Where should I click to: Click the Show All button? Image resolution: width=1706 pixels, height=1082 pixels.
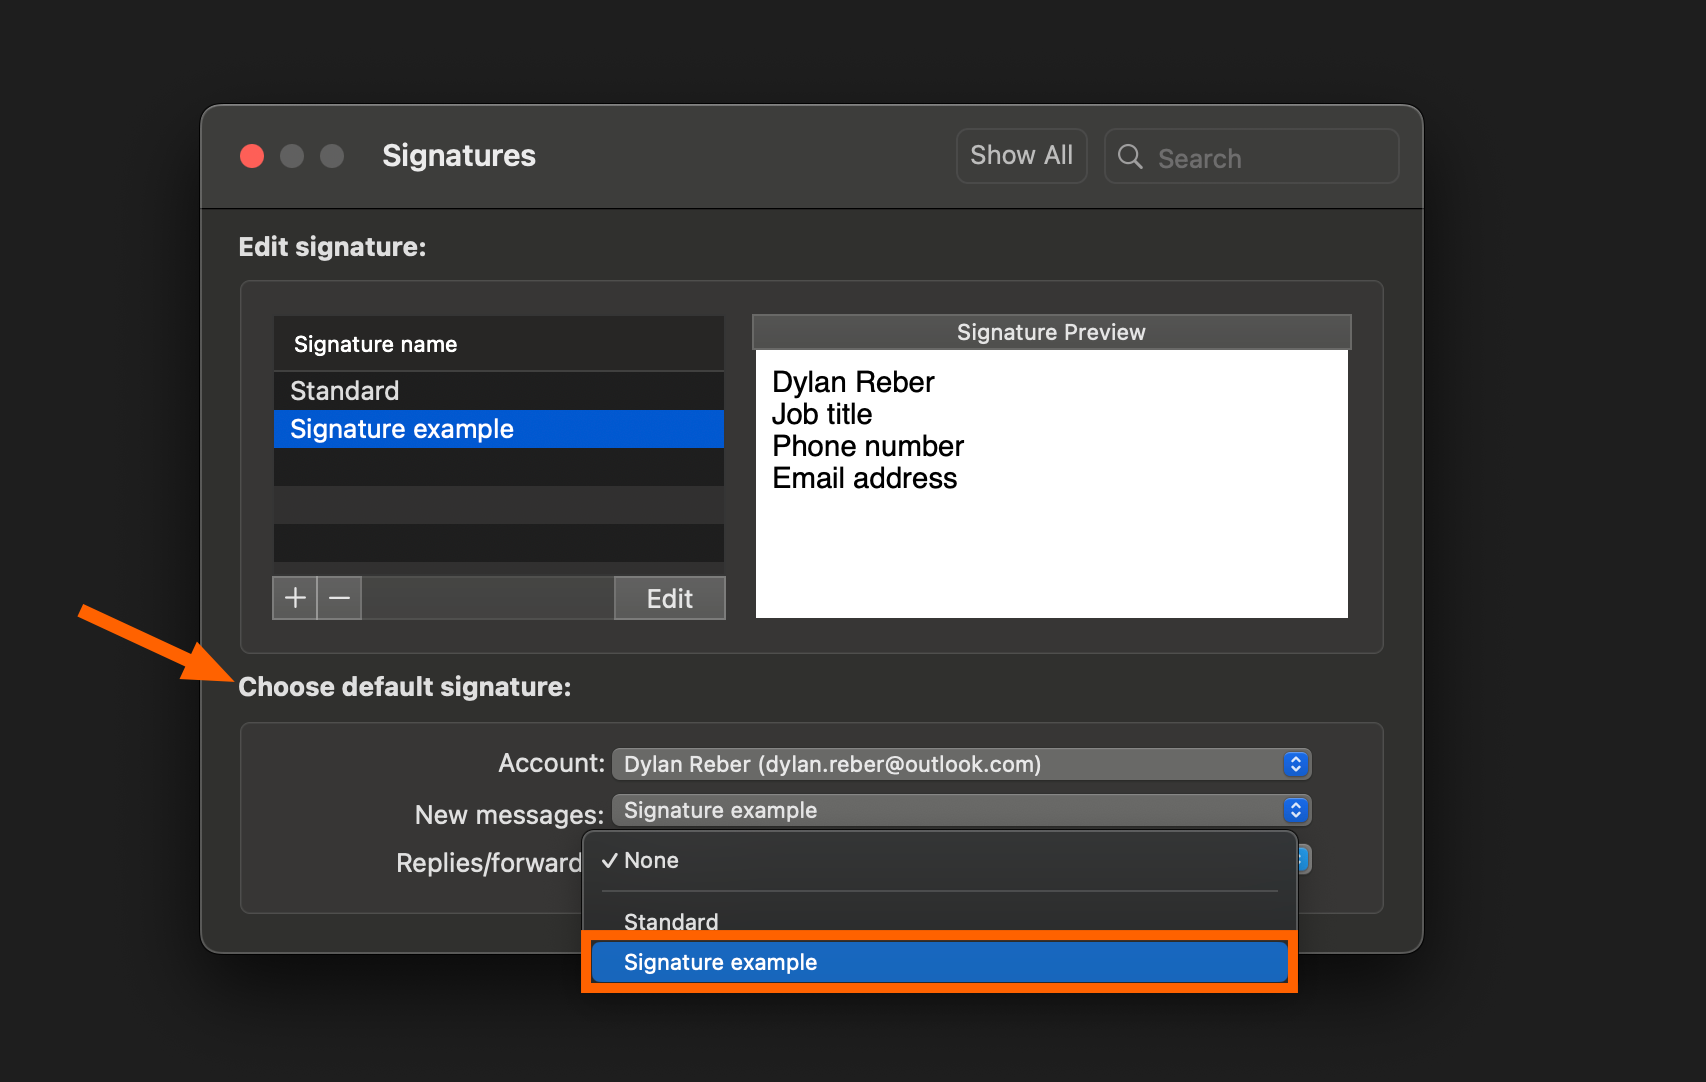point(1021,156)
